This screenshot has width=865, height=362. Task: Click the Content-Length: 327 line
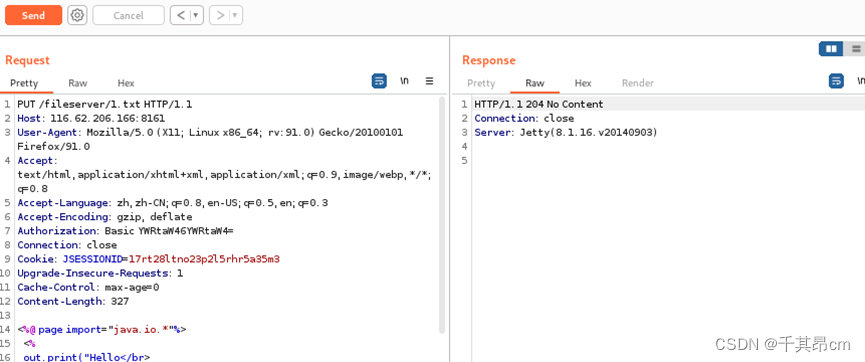[x=73, y=301]
